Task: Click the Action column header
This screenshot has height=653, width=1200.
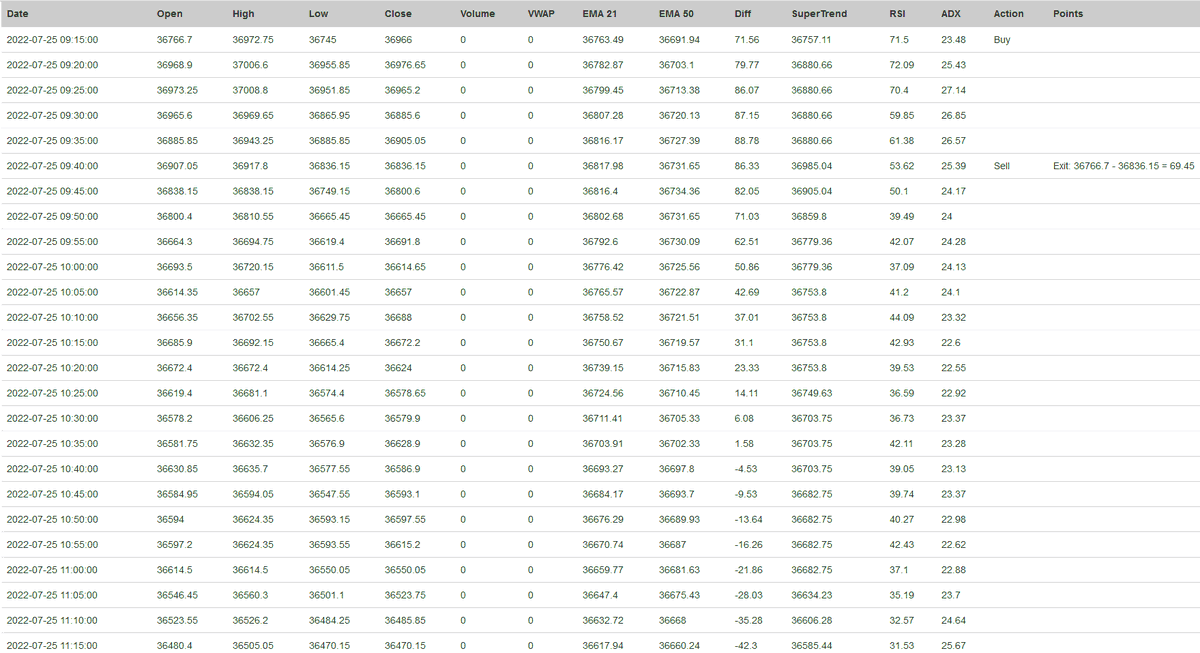Action: point(1009,14)
